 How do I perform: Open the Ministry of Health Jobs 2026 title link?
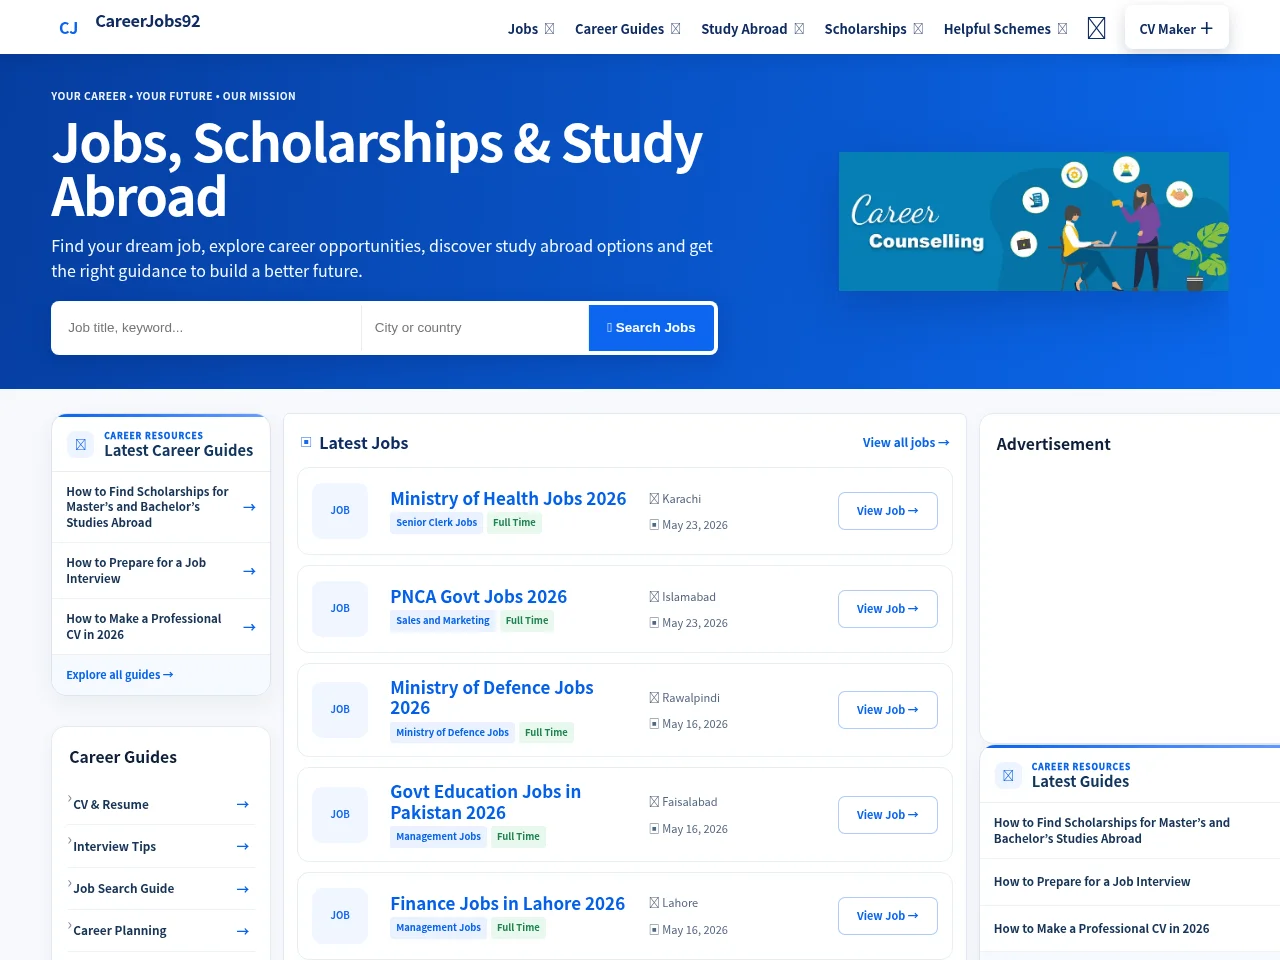(508, 498)
